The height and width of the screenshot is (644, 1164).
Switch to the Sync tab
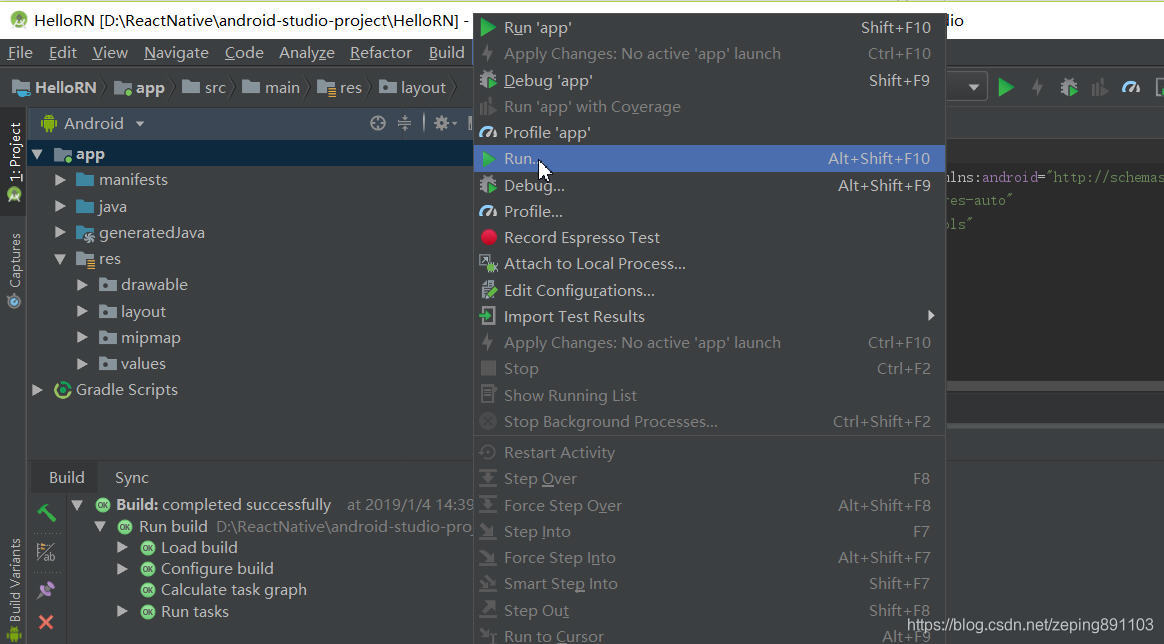click(131, 478)
